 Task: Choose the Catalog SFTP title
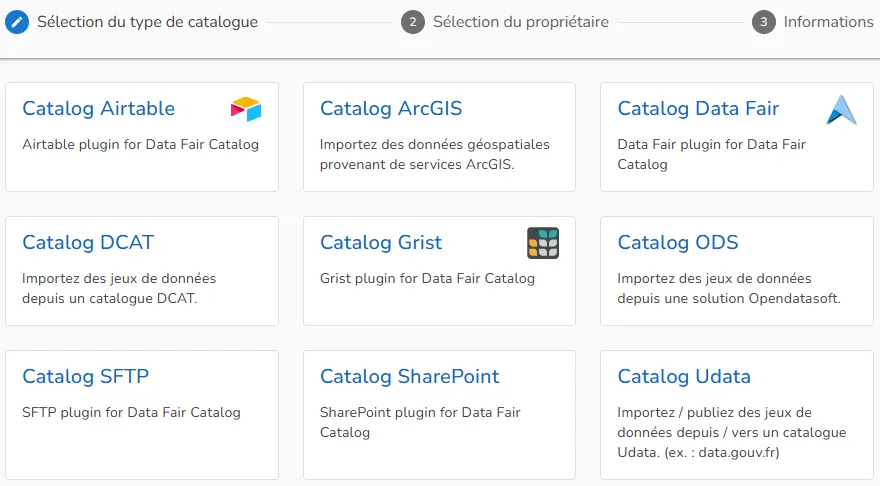click(x=85, y=376)
